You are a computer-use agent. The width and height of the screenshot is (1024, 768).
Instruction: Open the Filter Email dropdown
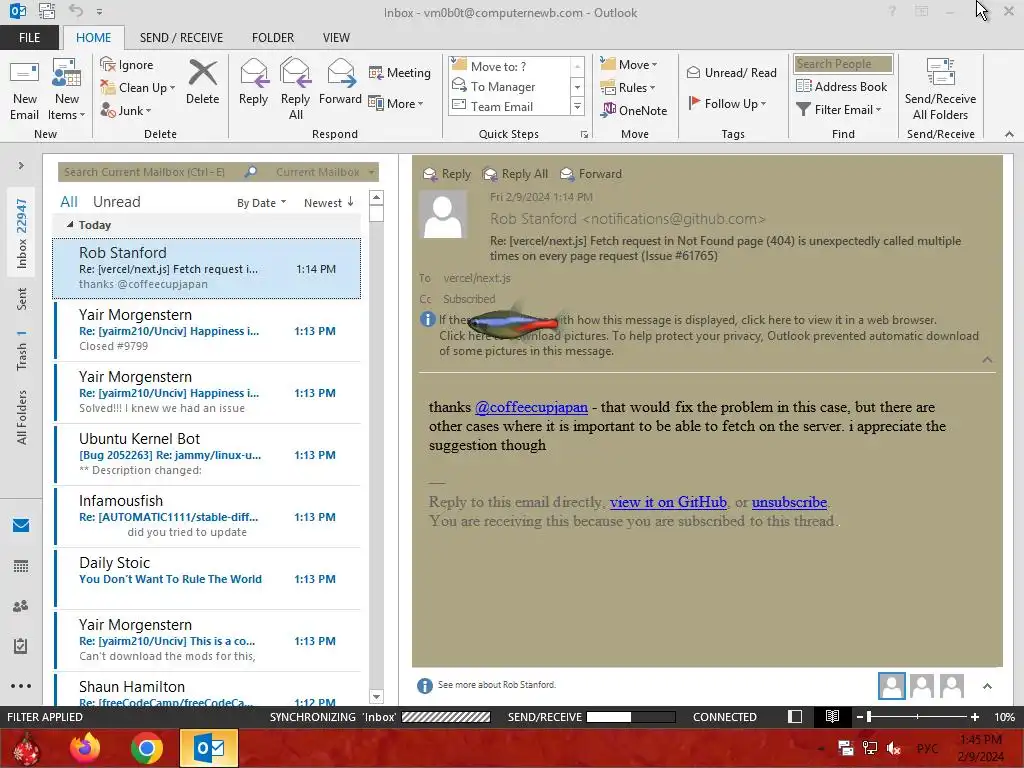click(x=839, y=110)
